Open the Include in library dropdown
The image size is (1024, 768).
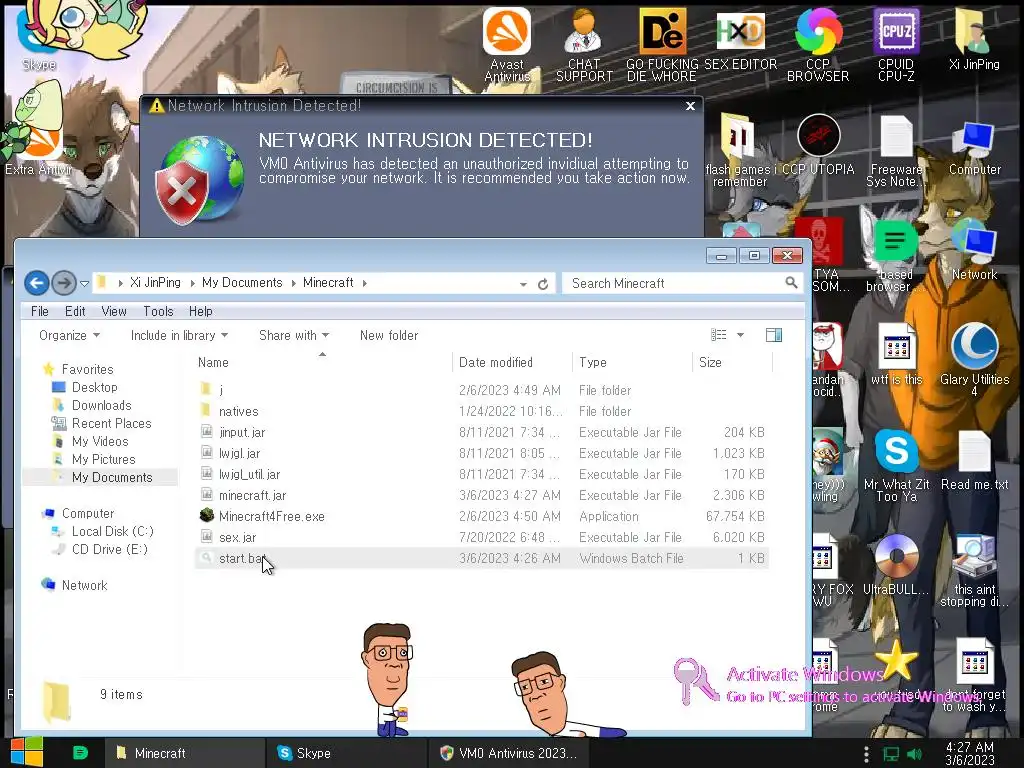pos(180,335)
